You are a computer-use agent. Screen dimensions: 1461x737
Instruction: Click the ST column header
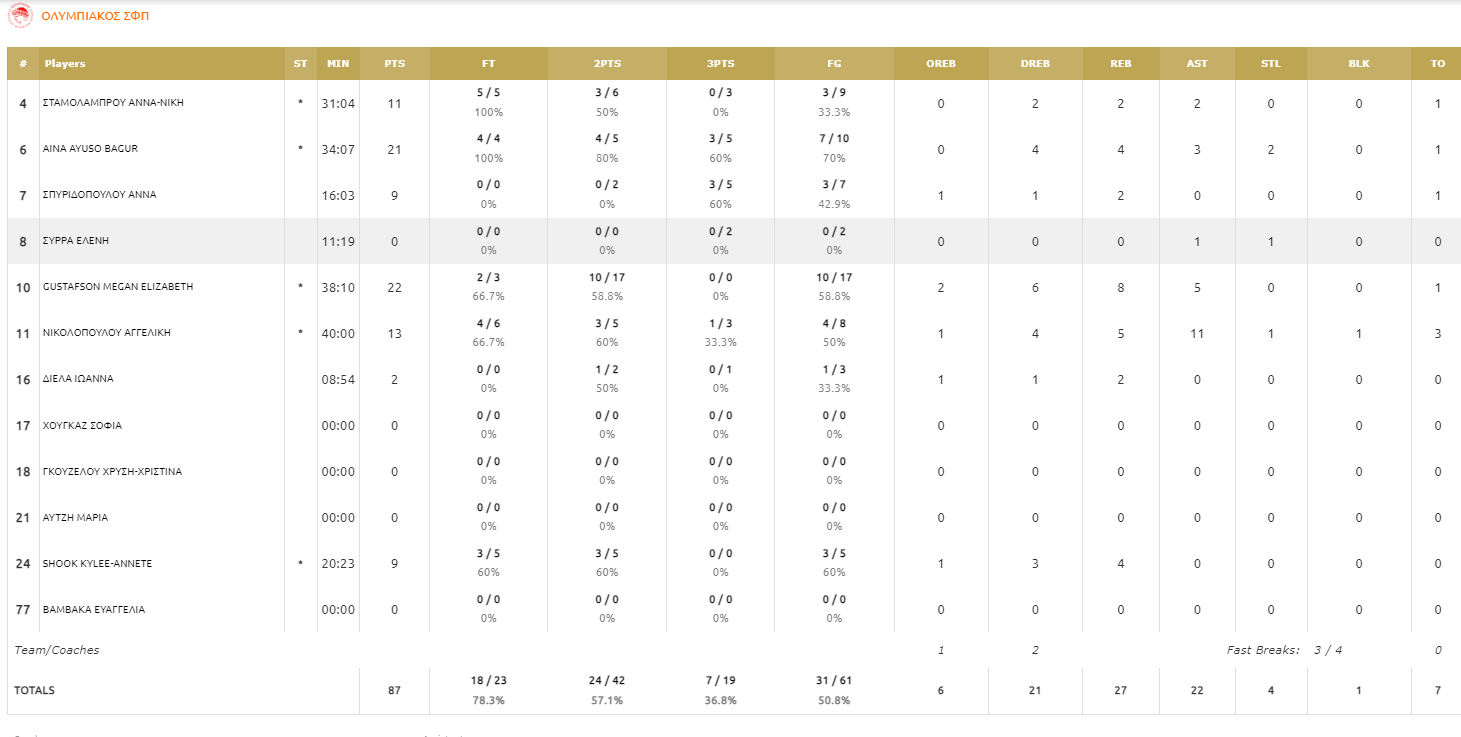301,63
